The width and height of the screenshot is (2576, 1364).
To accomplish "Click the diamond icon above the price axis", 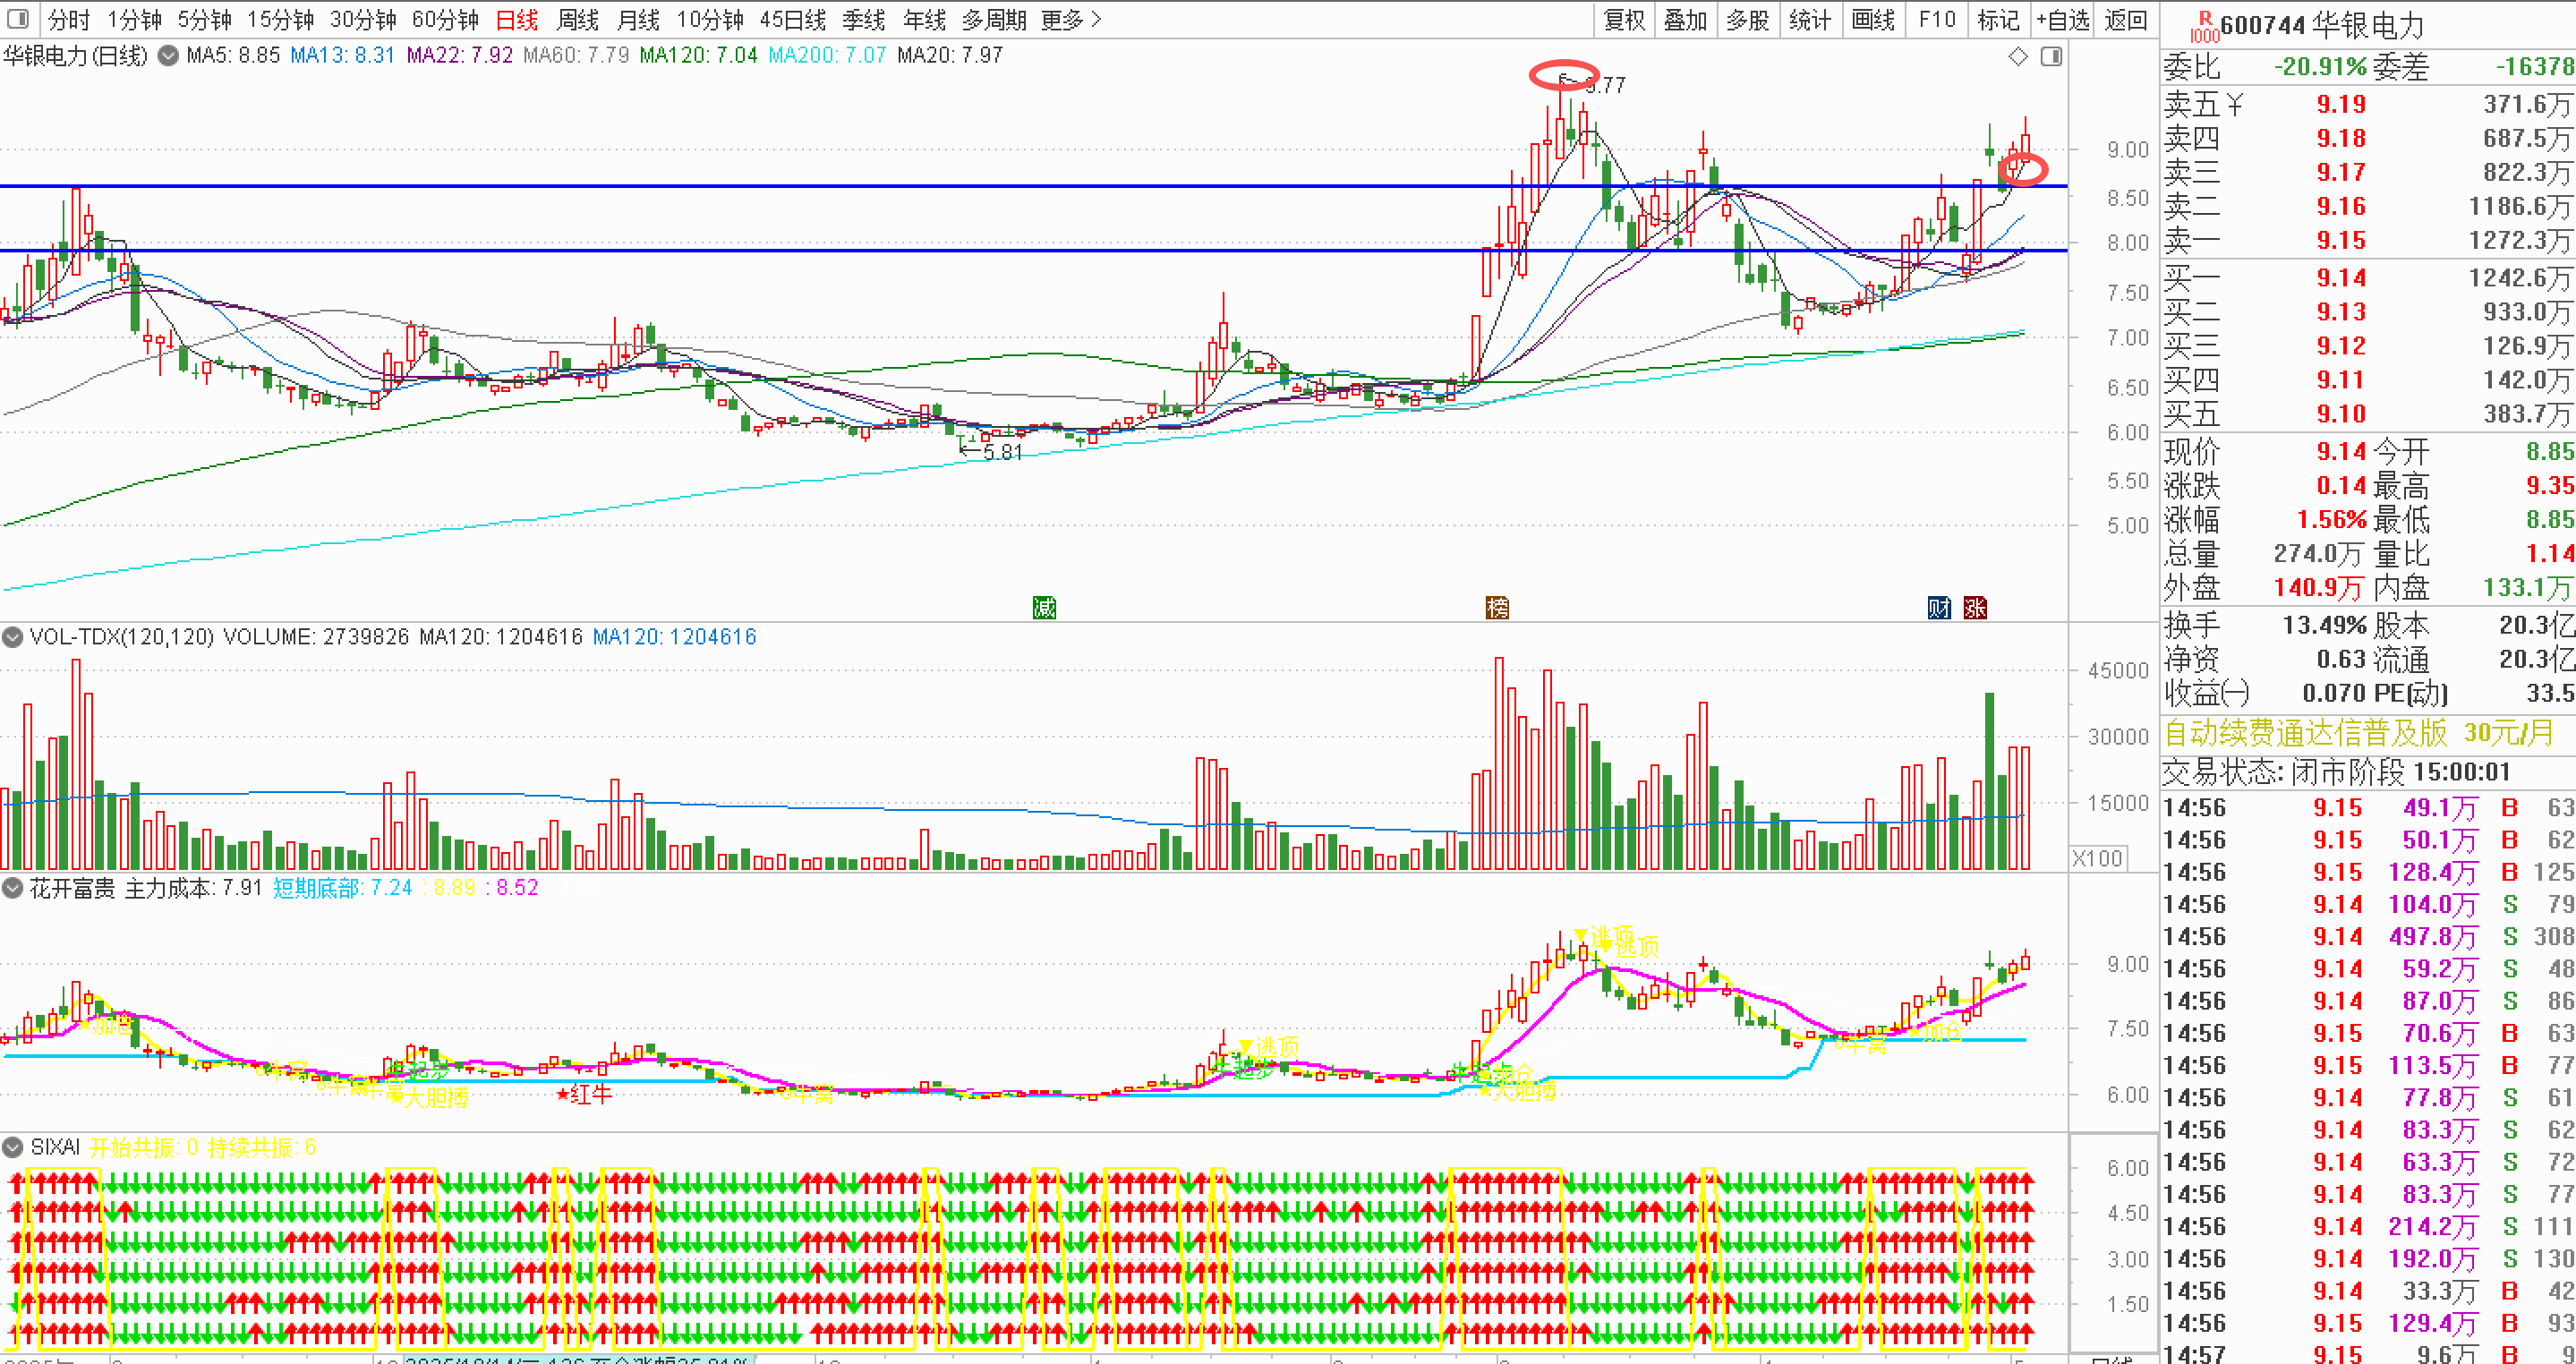I will 2018,57.
